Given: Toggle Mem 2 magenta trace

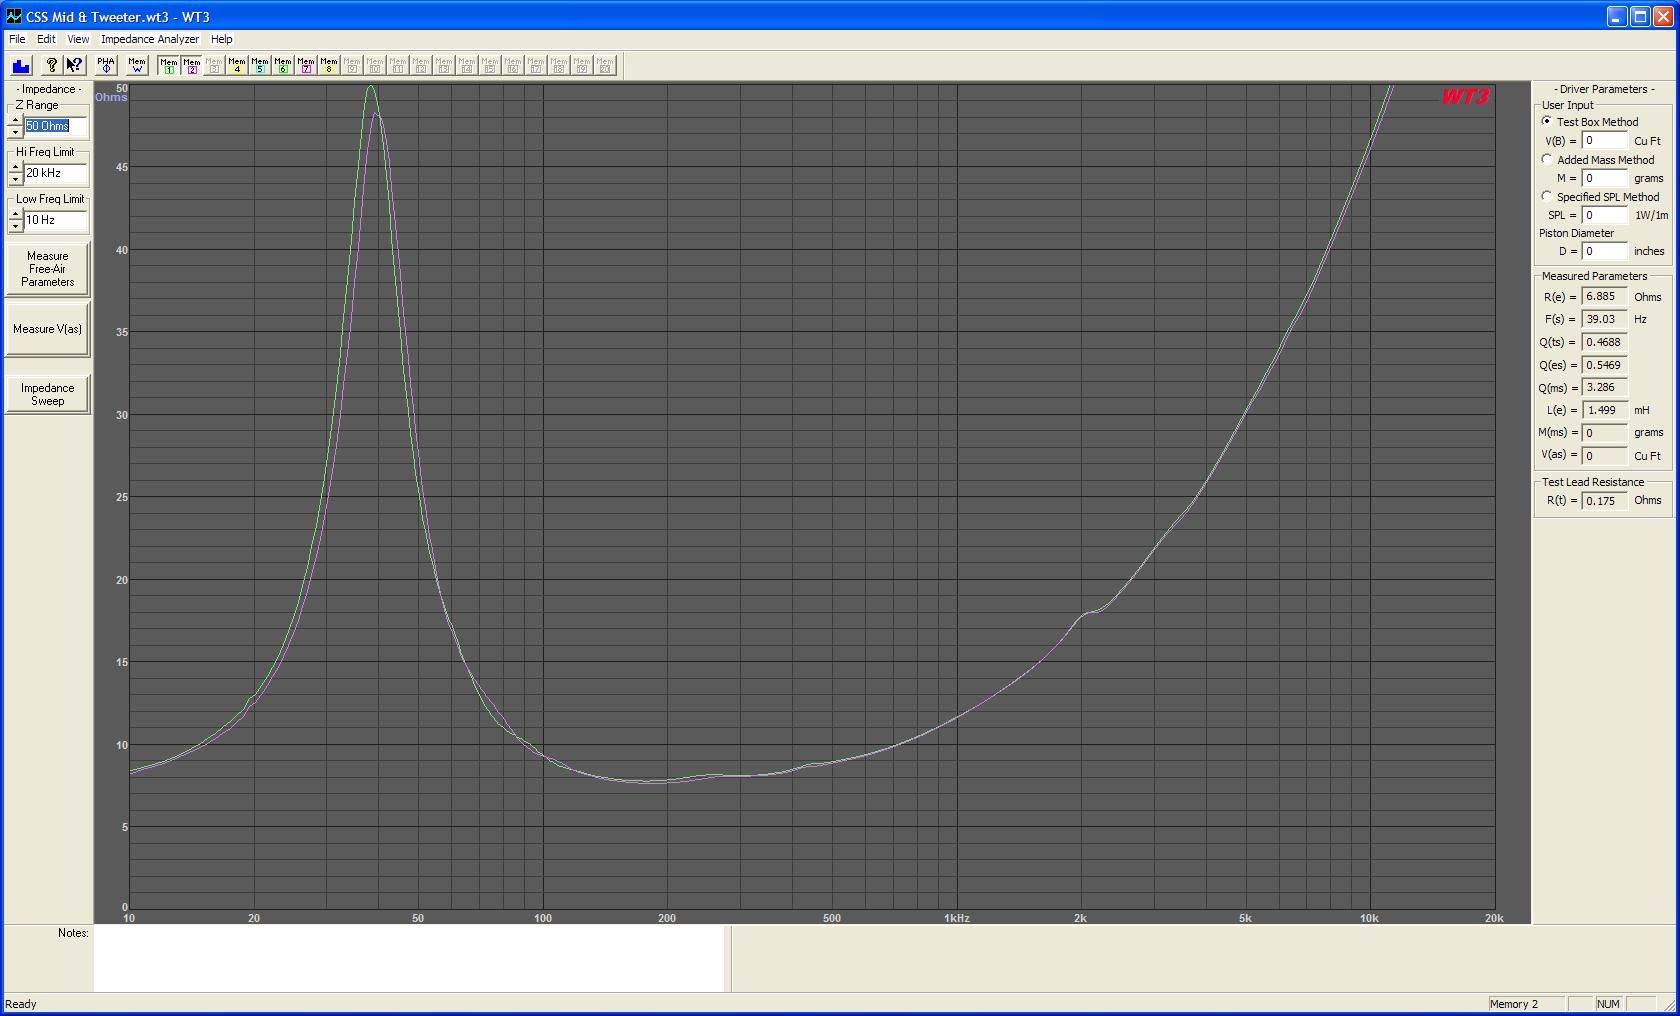Looking at the screenshot, I should (192, 66).
